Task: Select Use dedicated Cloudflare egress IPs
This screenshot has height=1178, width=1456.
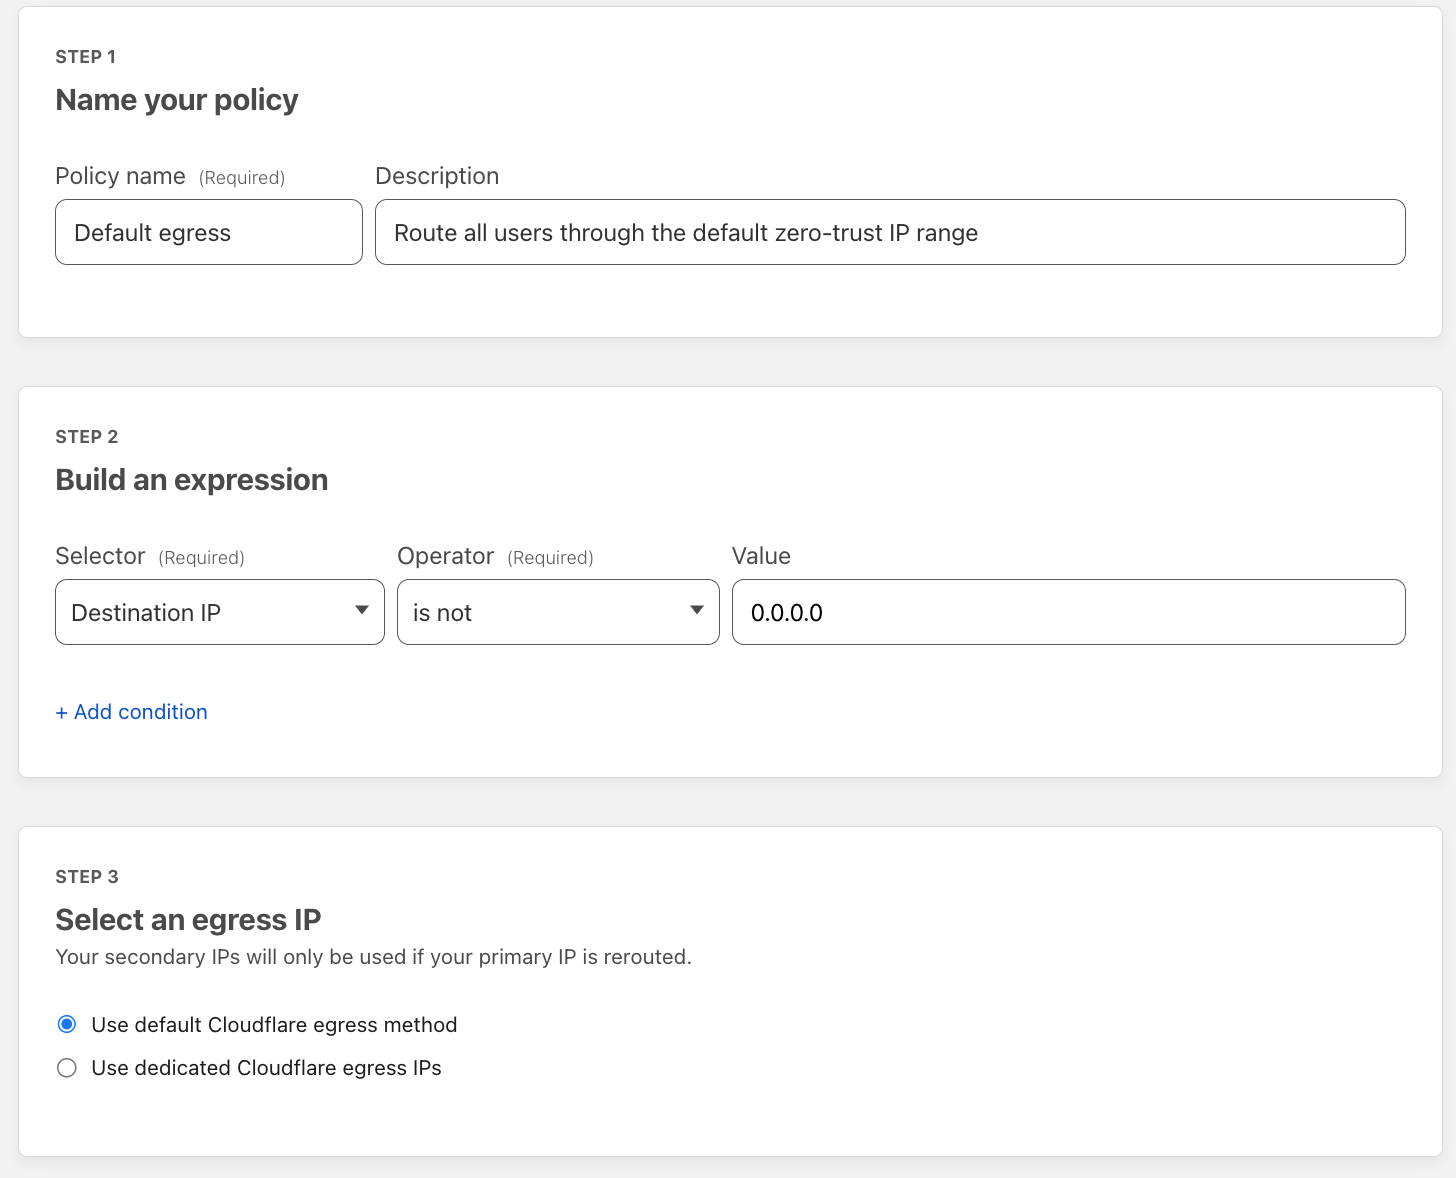Action: [66, 1067]
